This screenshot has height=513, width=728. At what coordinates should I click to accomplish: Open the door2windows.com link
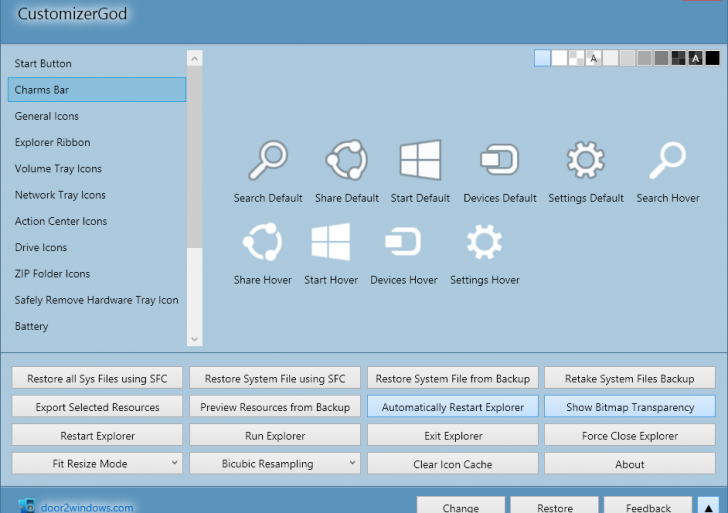pos(86,507)
